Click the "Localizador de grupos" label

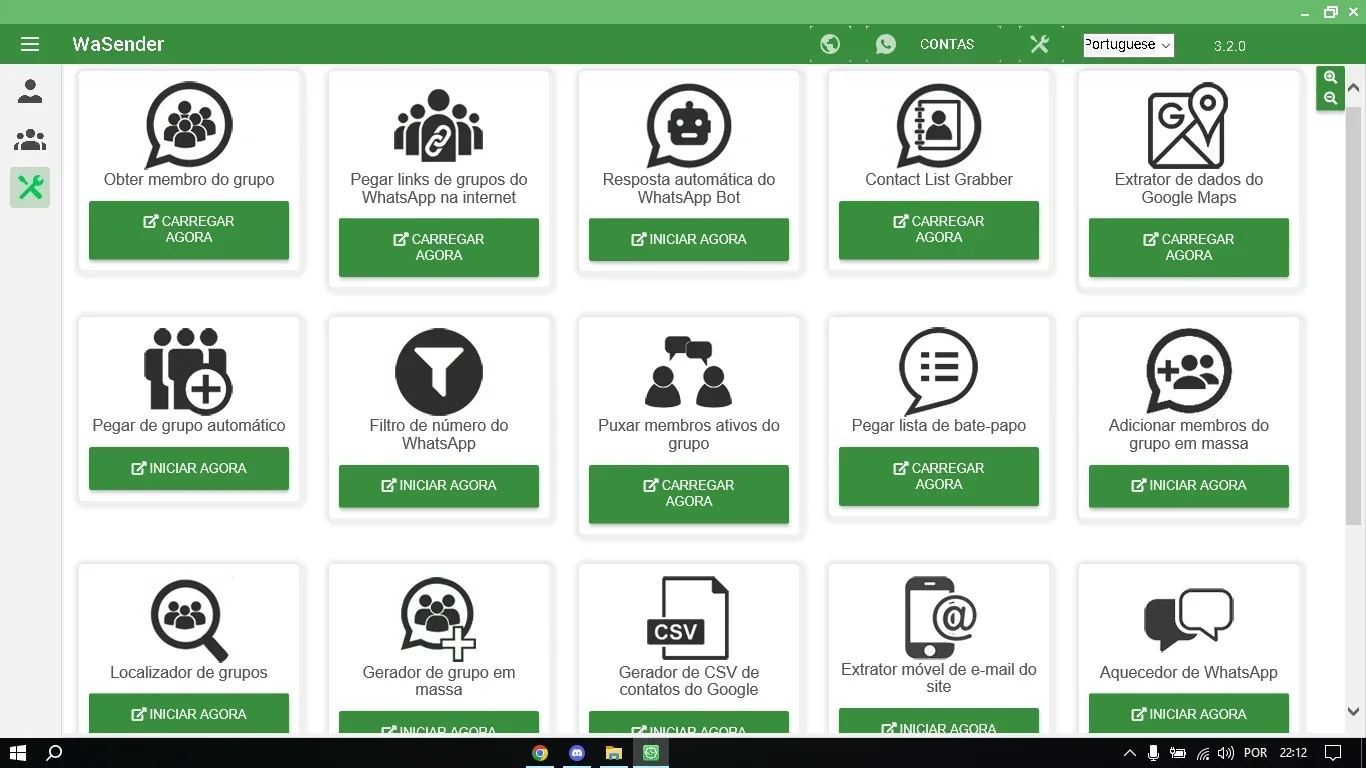189,672
